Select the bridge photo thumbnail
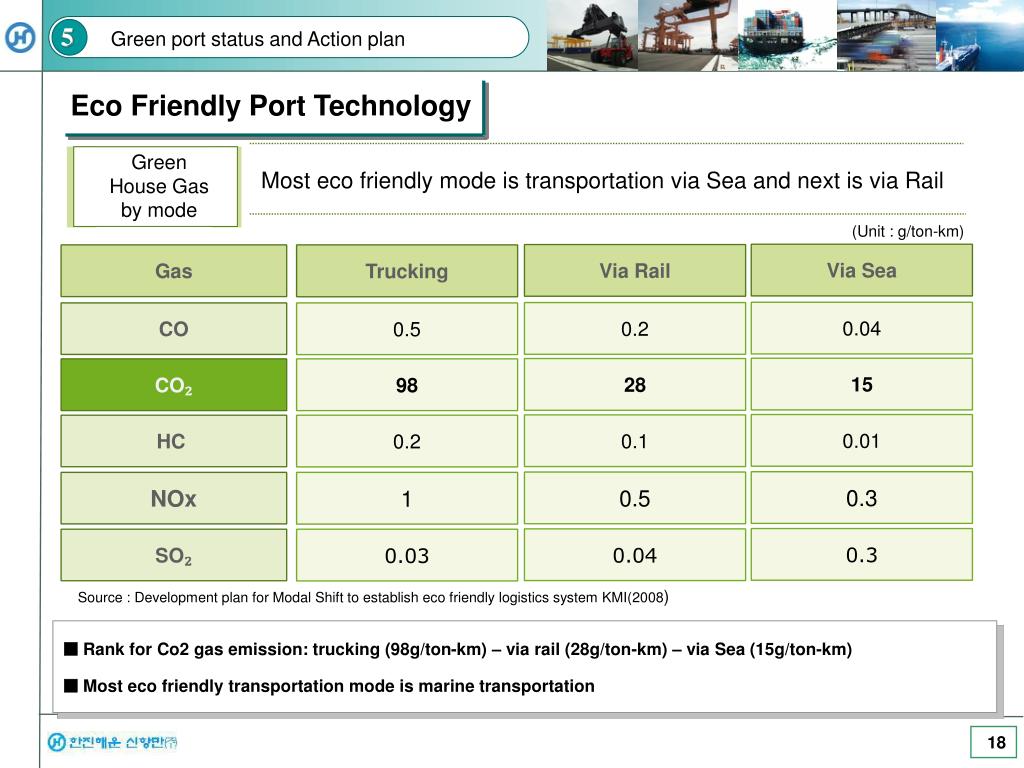Screen dimensions: 1024x768 tap(887, 35)
